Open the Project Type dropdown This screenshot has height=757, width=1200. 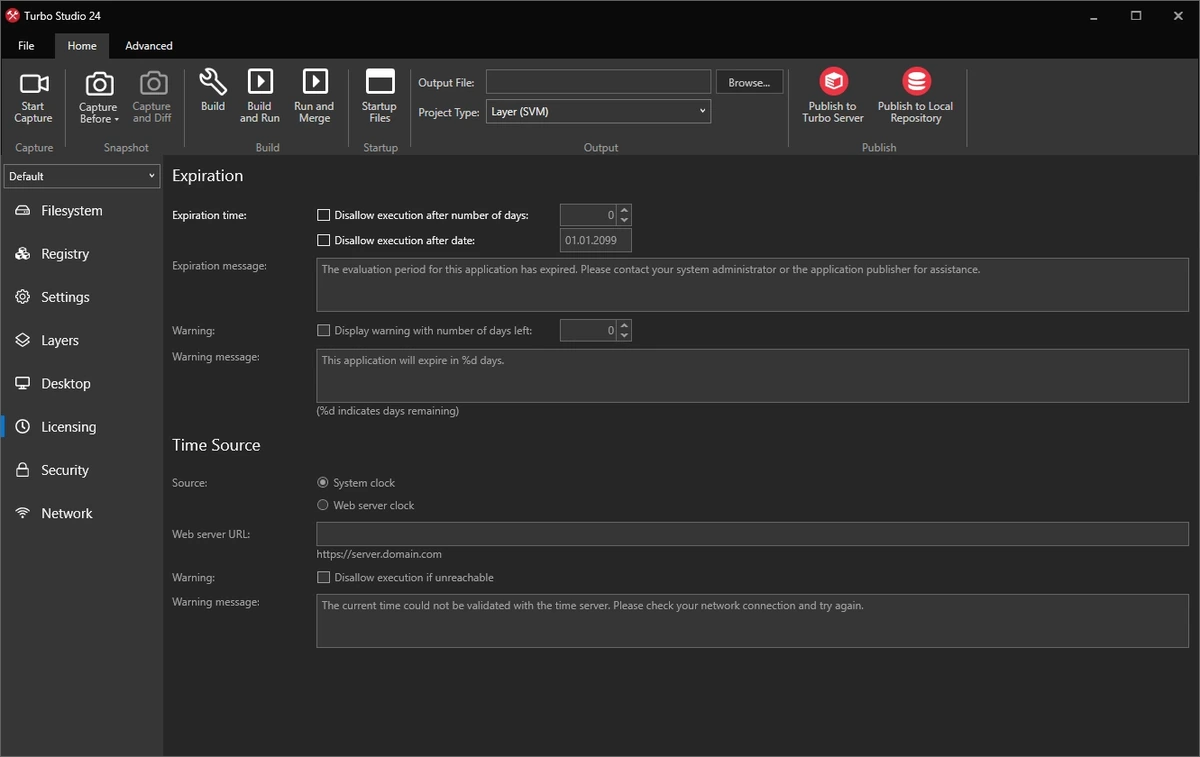pos(598,112)
